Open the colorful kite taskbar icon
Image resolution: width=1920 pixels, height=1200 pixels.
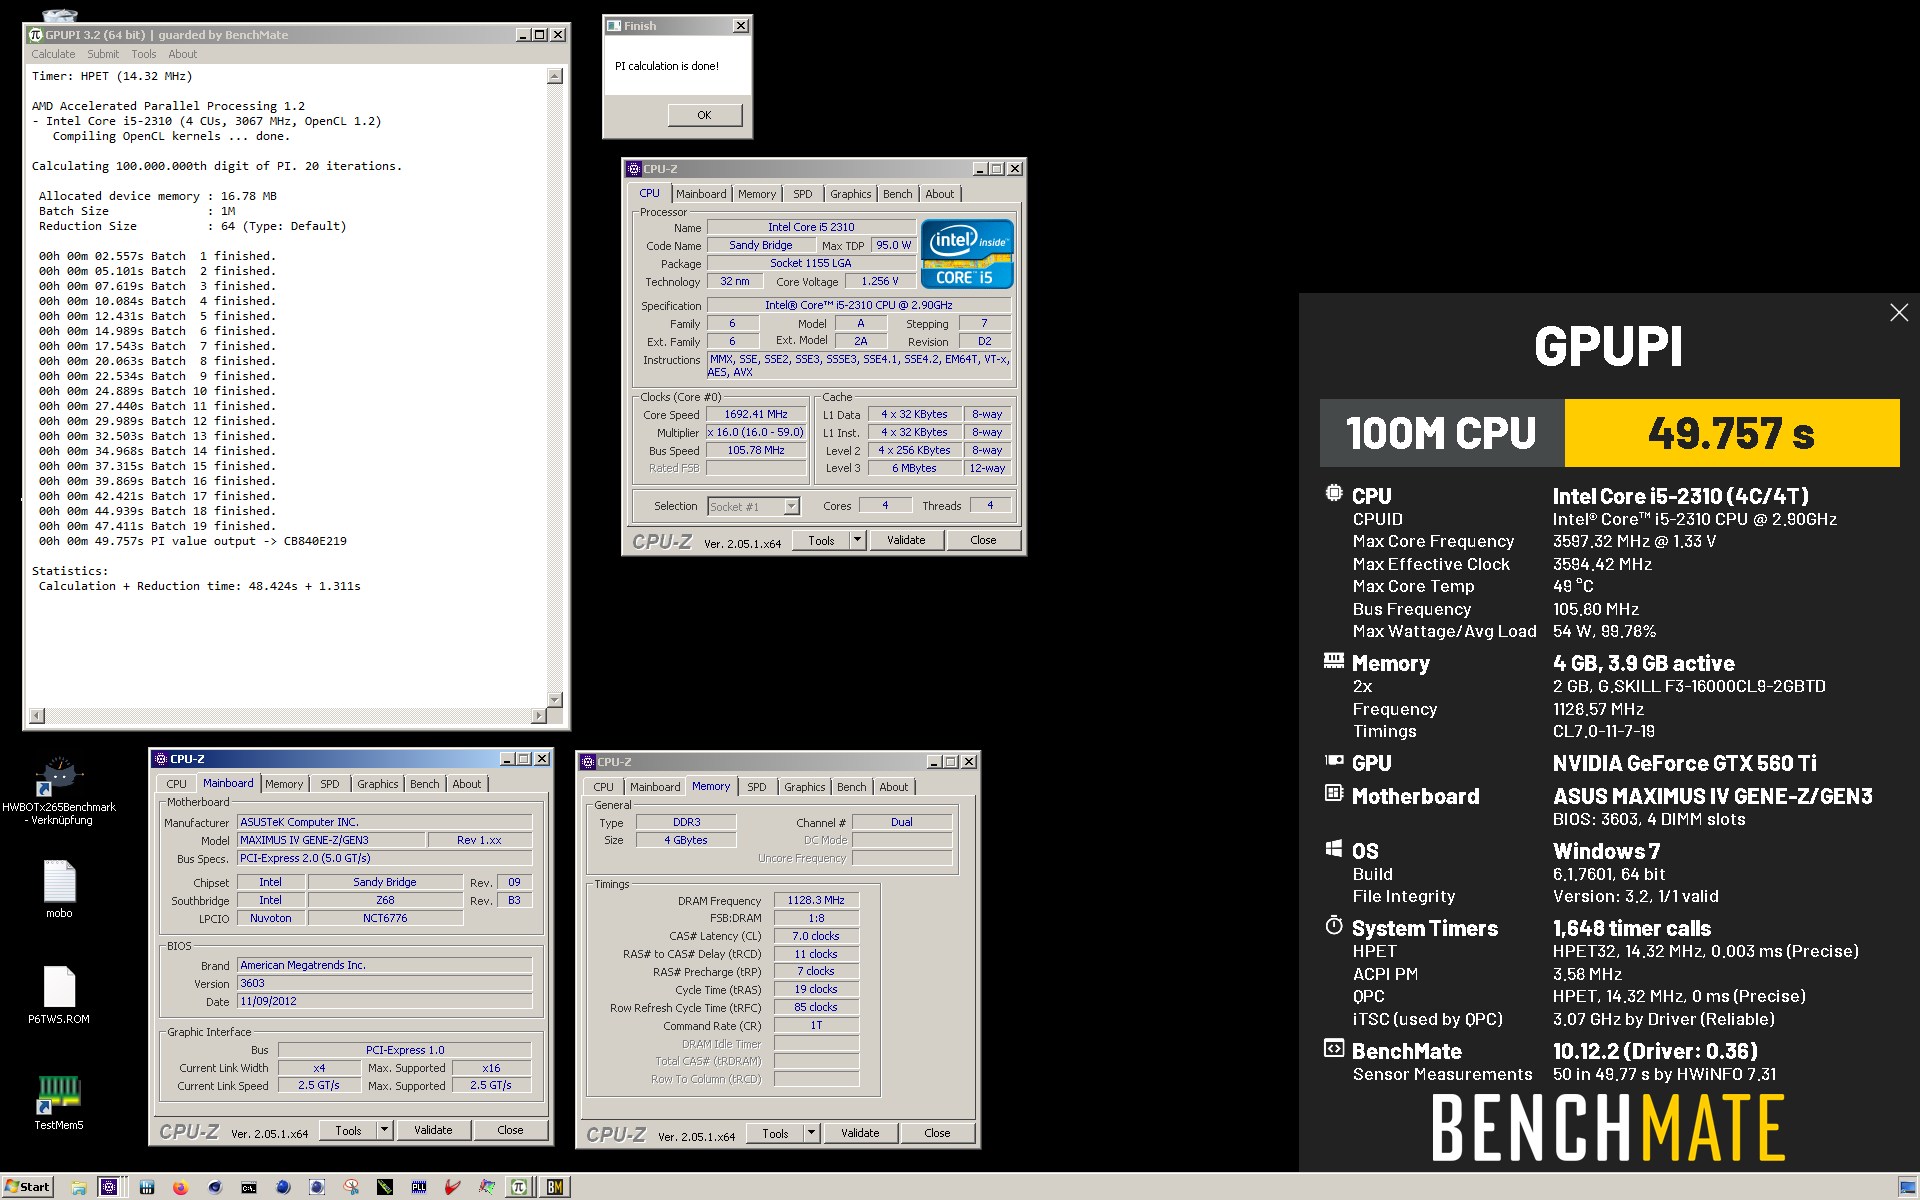coord(487,1187)
